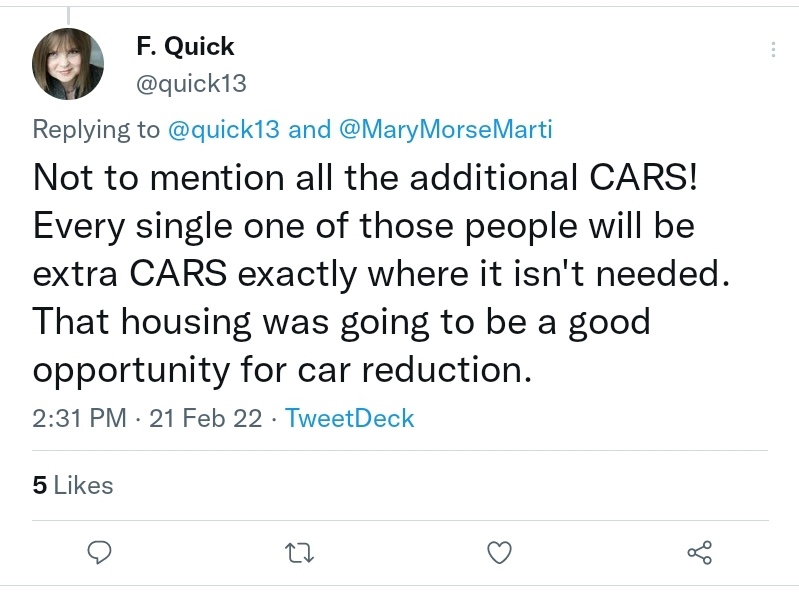The height and width of the screenshot is (592, 799).
Task: Retweet this post using the arrows icon
Action: (298, 551)
